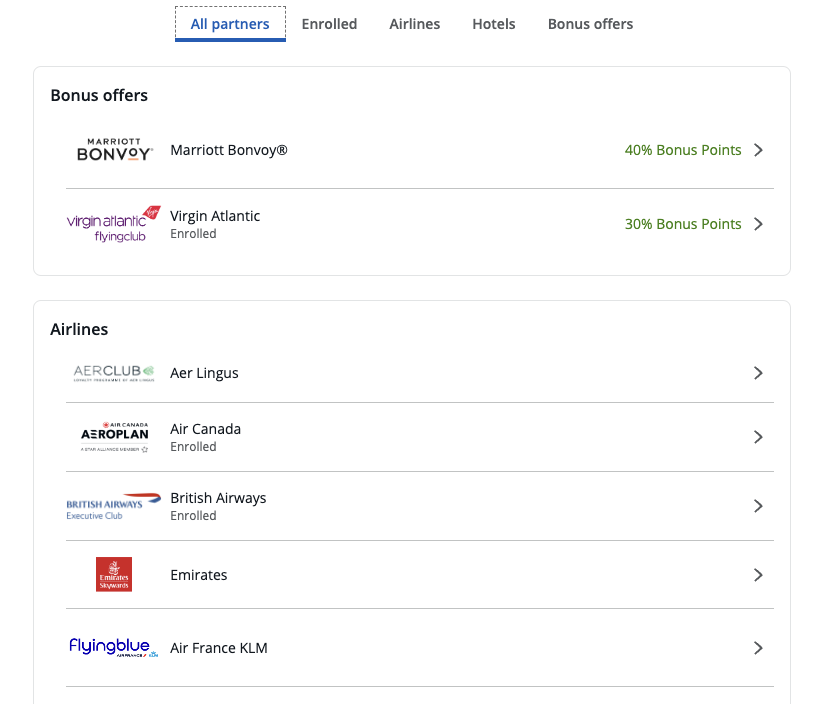820x704 pixels.
Task: Open the British Airways Executive Club logo
Action: pyautogui.click(x=114, y=506)
